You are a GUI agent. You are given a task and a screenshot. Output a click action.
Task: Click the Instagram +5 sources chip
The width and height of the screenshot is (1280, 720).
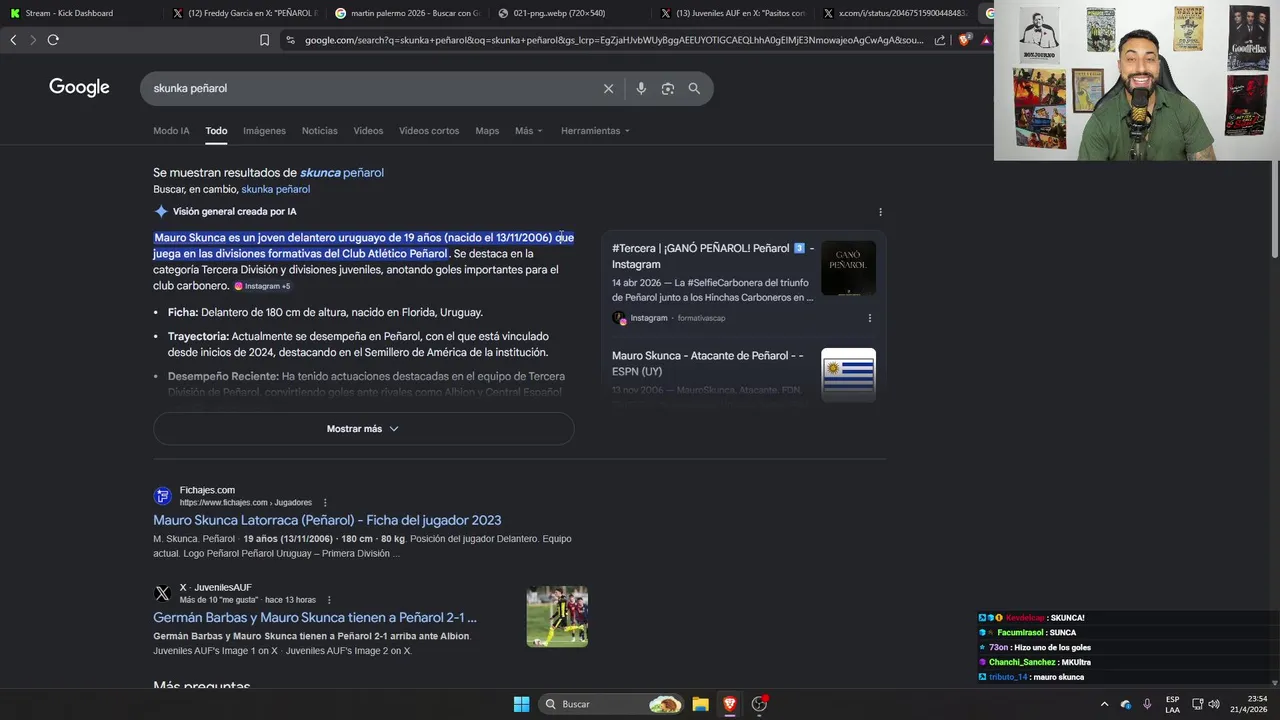pyautogui.click(x=262, y=286)
